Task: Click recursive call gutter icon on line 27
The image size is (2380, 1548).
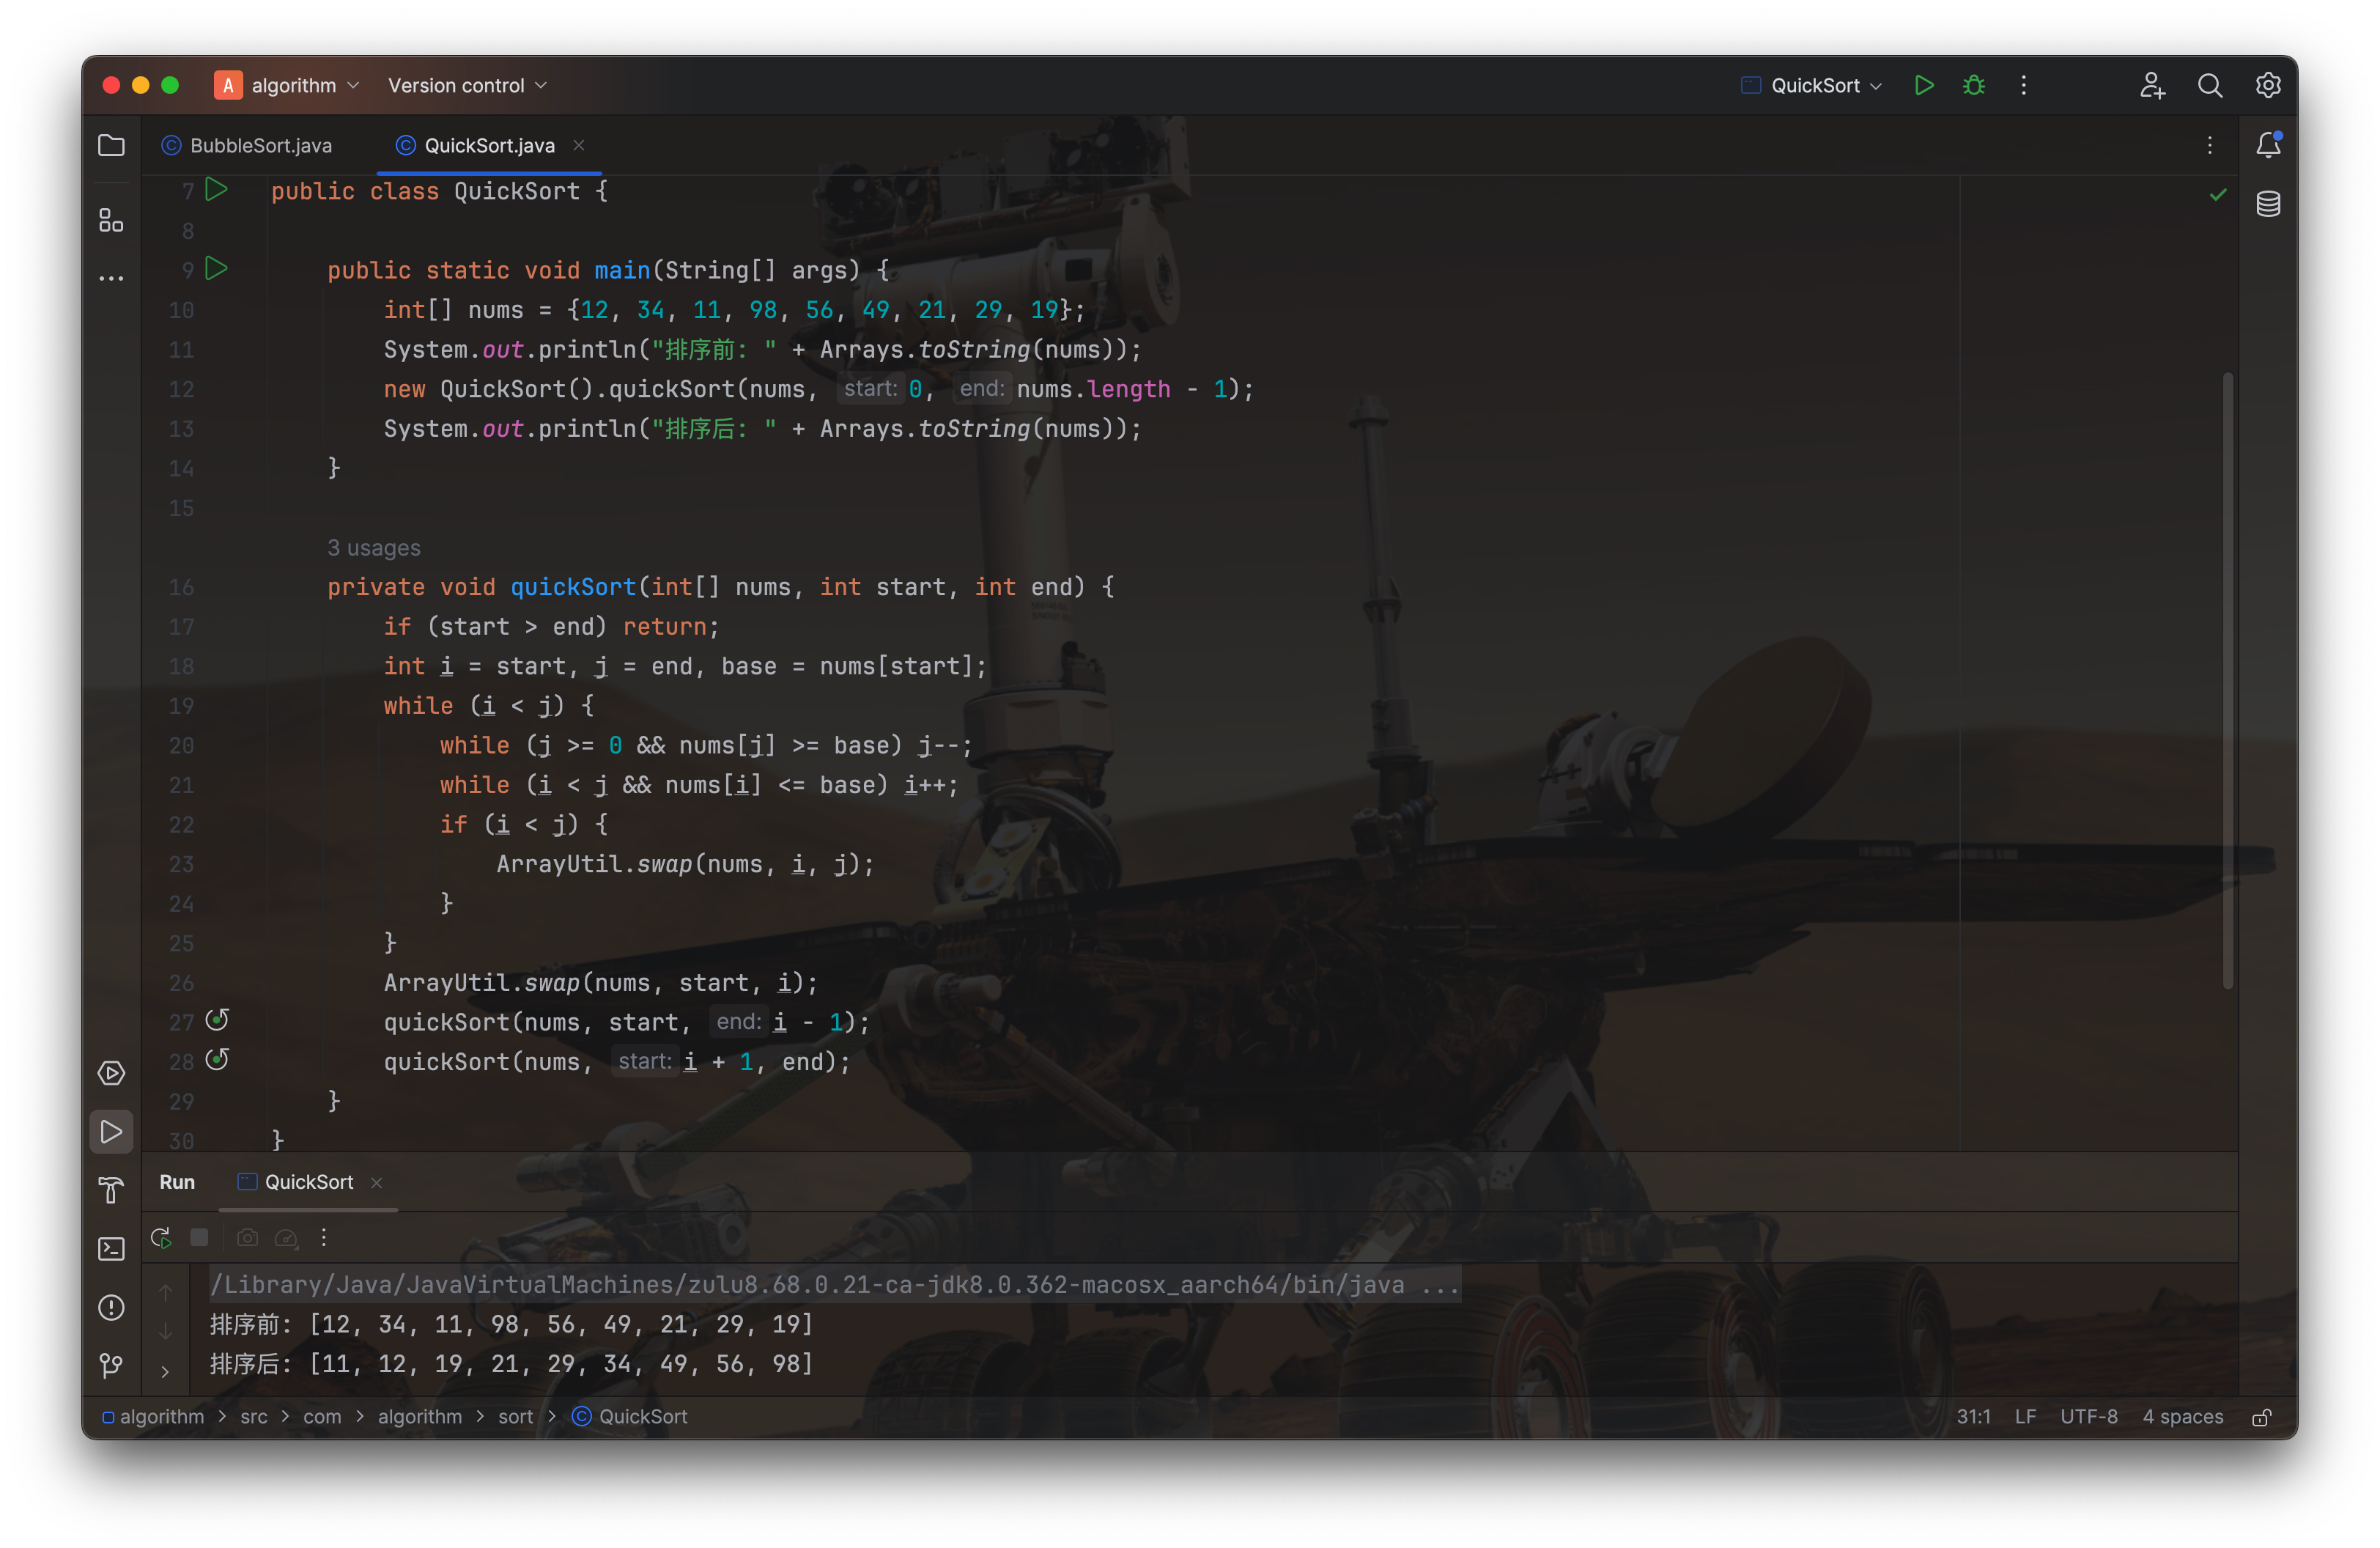Action: coord(217,1020)
